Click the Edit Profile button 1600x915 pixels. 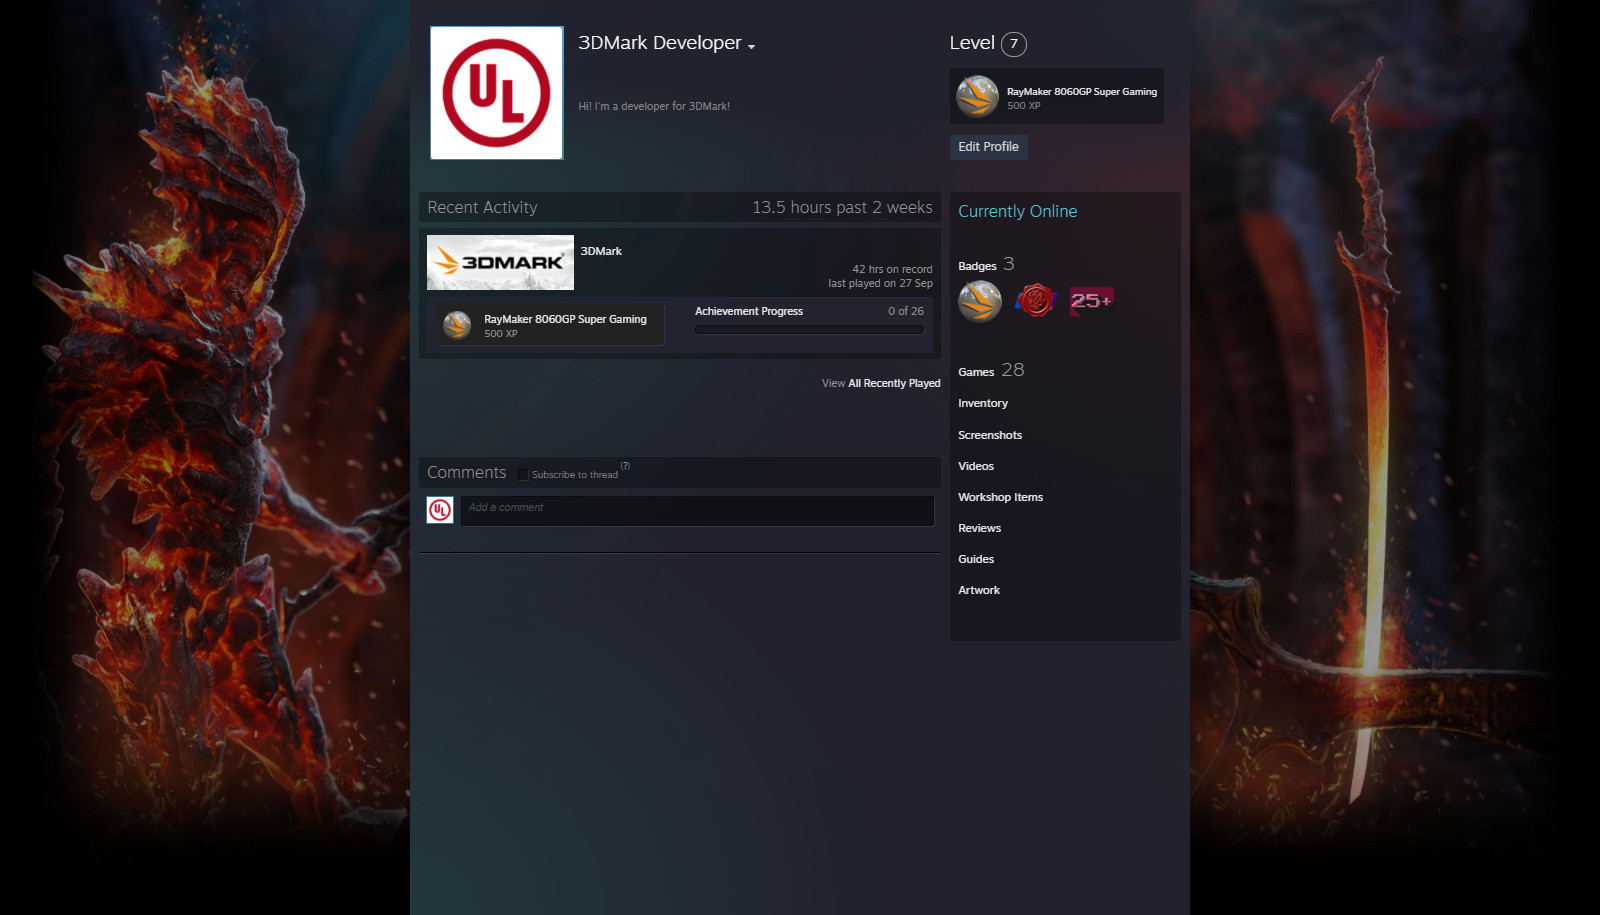click(x=988, y=147)
